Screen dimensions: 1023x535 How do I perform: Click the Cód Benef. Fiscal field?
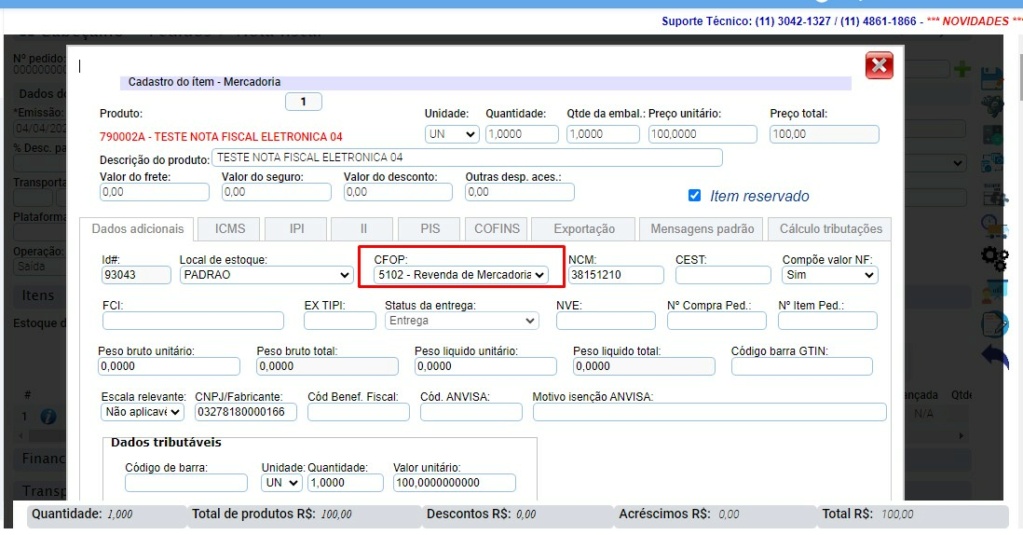358,412
